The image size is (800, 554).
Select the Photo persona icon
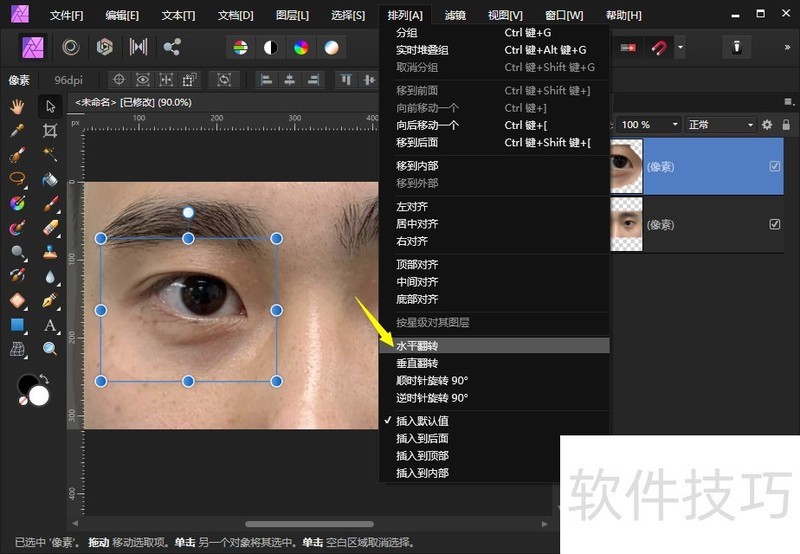pos(33,47)
